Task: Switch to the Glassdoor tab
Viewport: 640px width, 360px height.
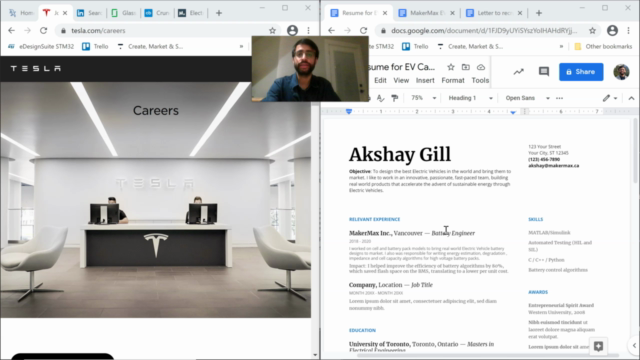Action: point(123,13)
